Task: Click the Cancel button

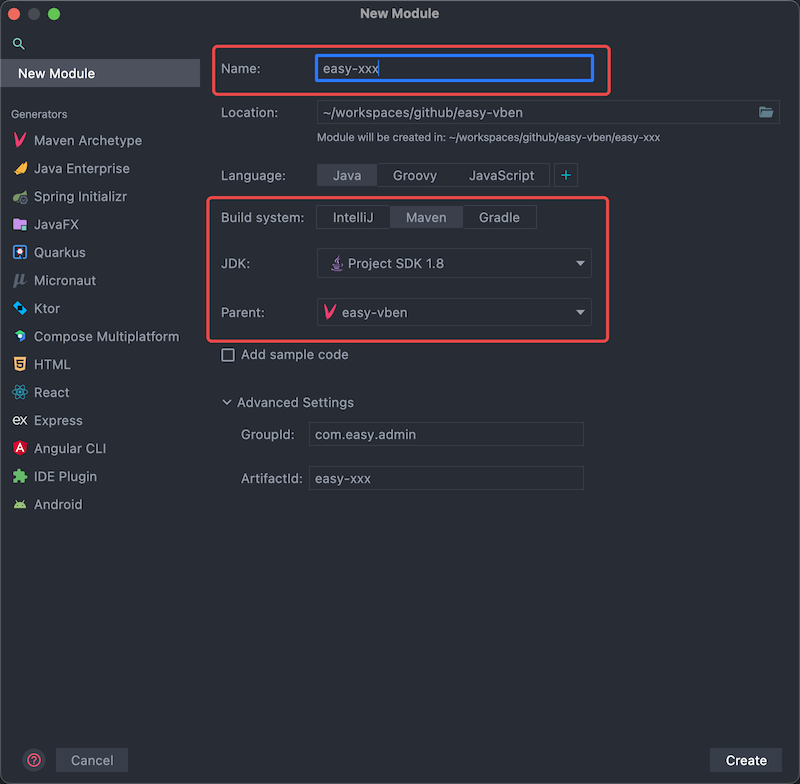Action: click(x=92, y=760)
